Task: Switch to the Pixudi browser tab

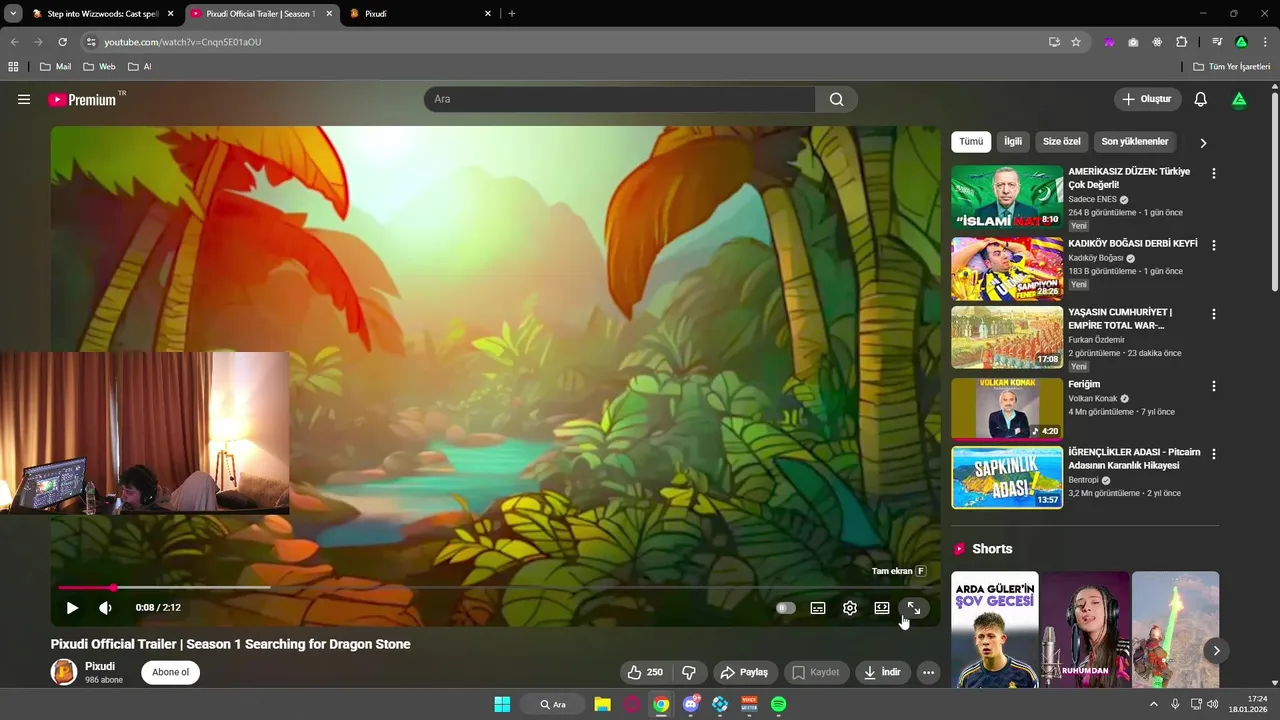Action: click(x=419, y=14)
